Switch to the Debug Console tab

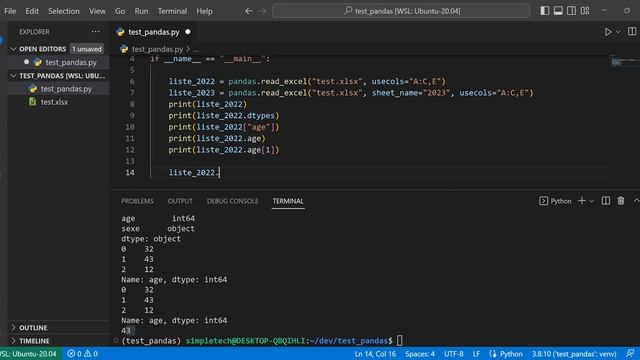tap(232, 201)
